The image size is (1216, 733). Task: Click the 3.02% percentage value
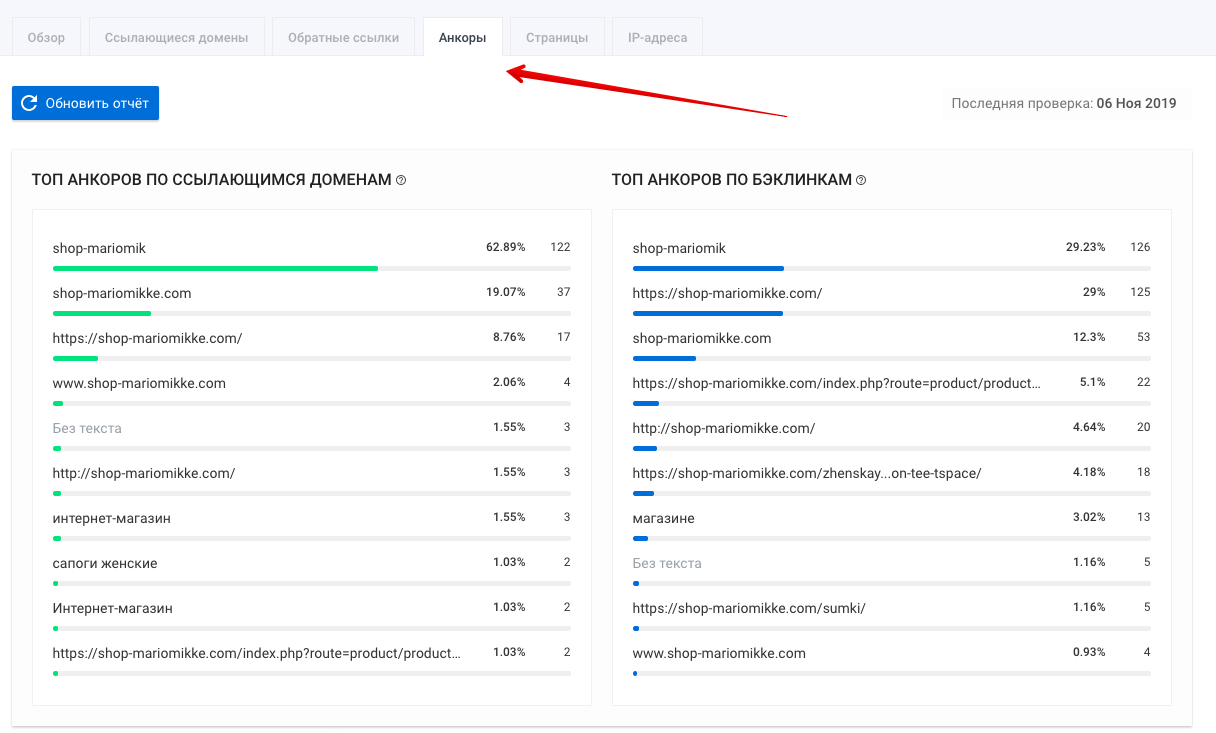pos(1089,517)
